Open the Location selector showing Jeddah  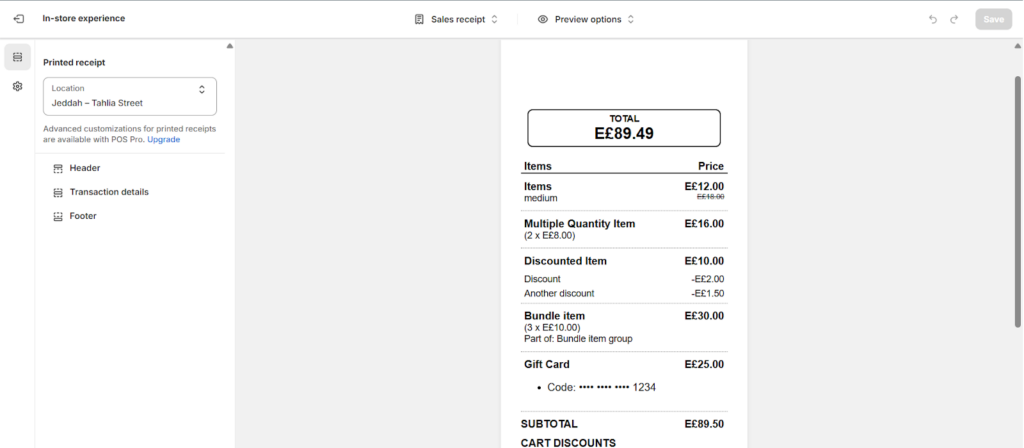click(130, 96)
